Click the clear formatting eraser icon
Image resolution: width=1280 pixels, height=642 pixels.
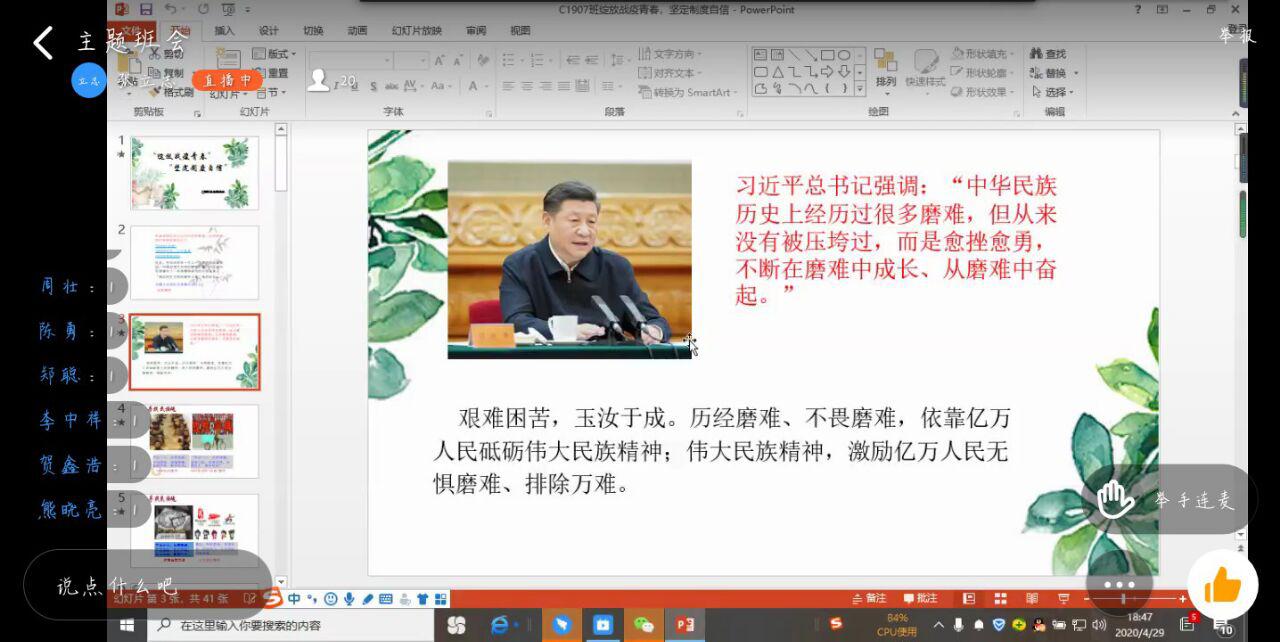(x=484, y=61)
